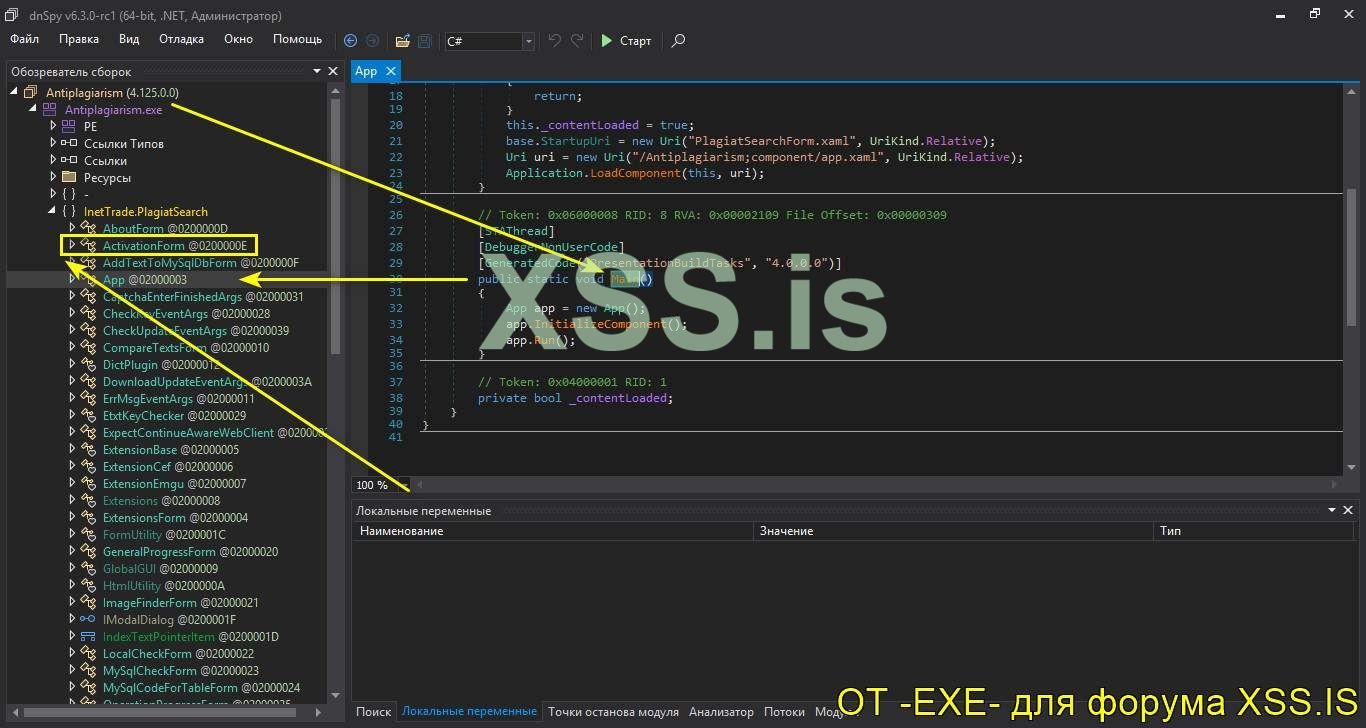Screen dimensions: 1366x728
Task: Click the code editor vertical scrollbar
Action: [1350, 257]
